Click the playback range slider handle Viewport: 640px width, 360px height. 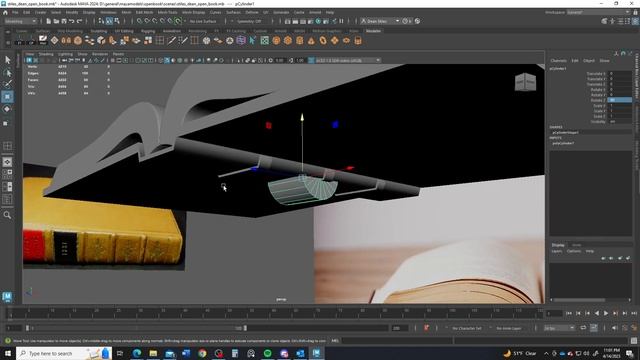click(x=245, y=328)
